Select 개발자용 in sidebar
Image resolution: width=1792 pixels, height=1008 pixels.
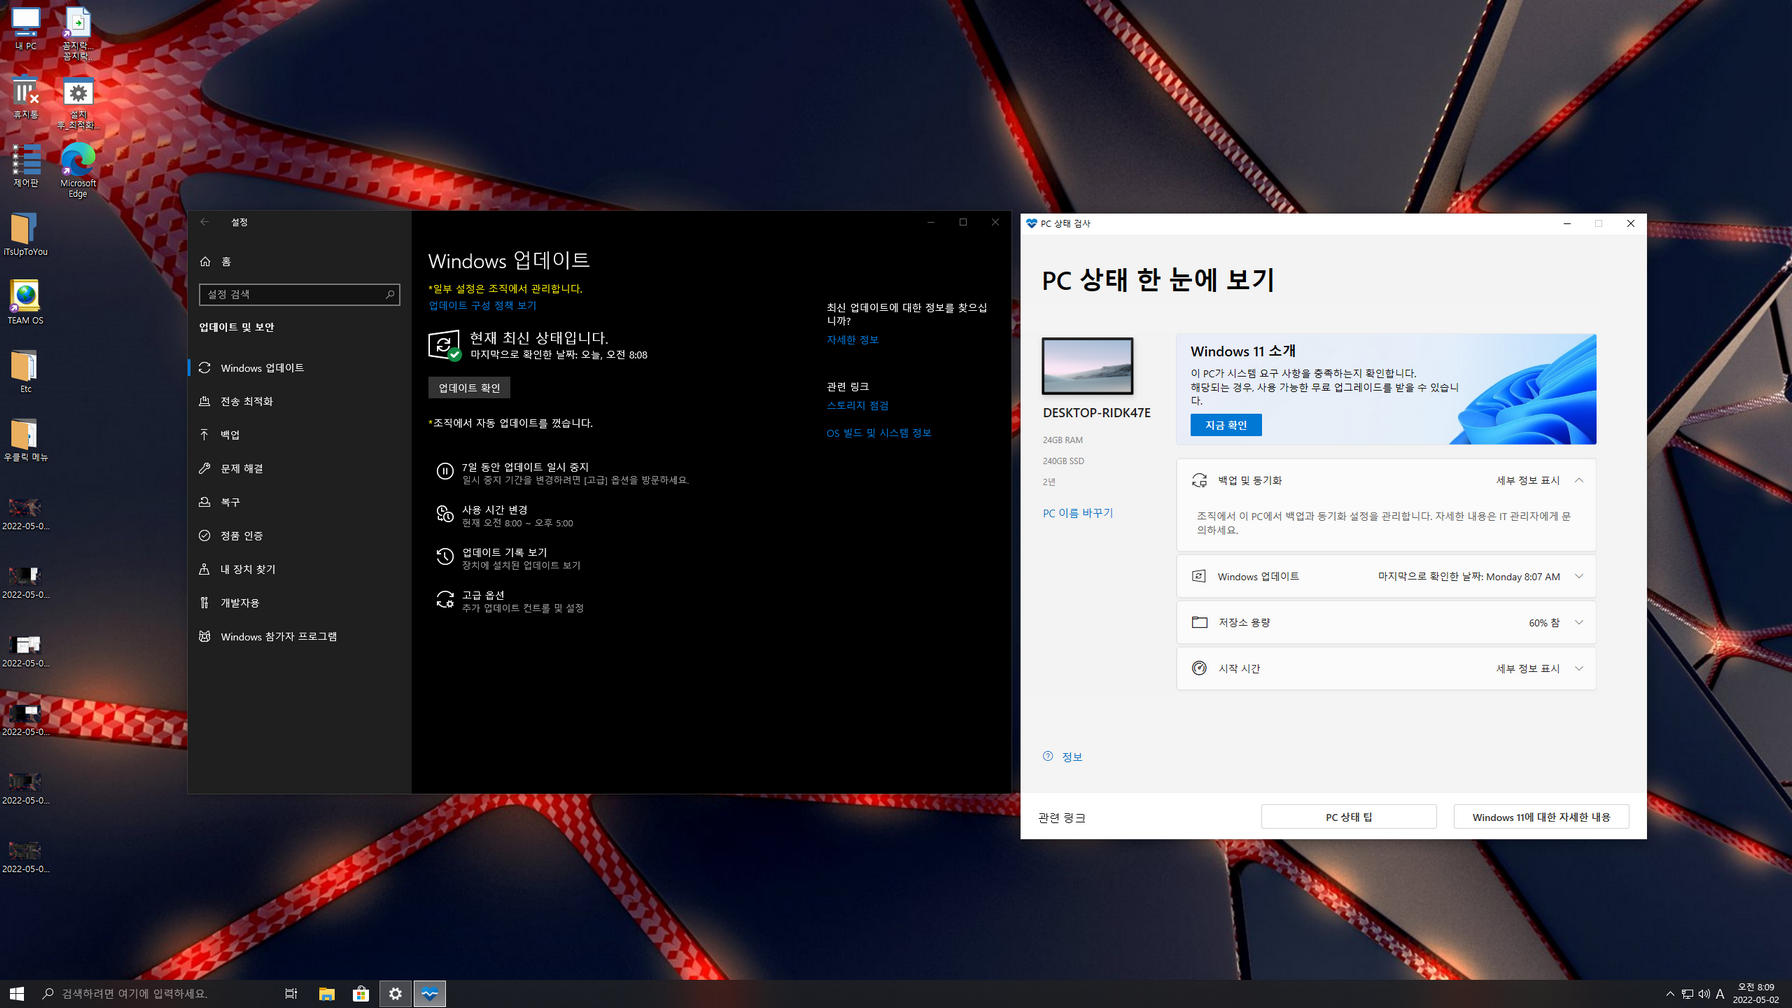[x=299, y=603]
